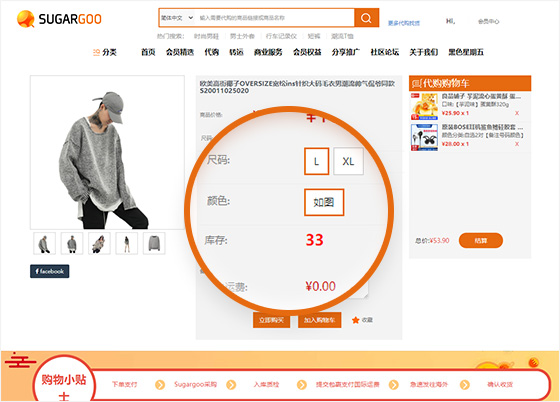This screenshot has width=560, height=402.
Task: Click the 结算 checkout button
Action: tap(481, 241)
